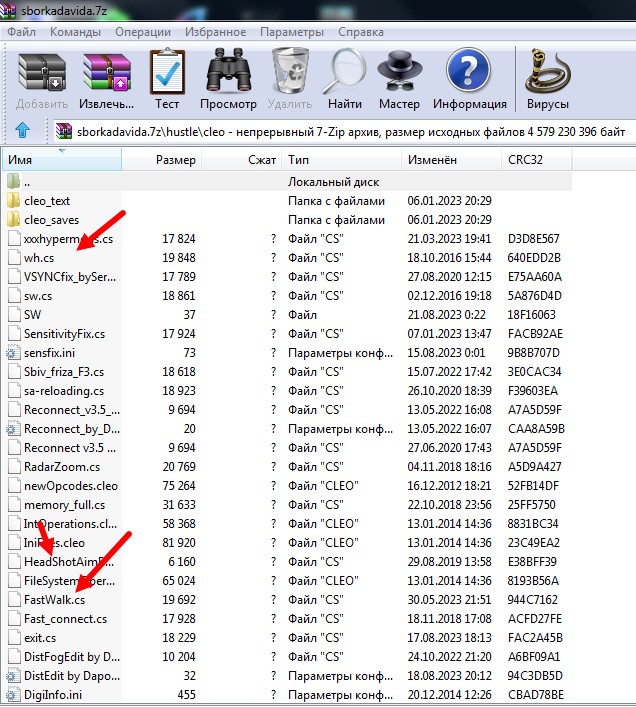The height and width of the screenshot is (707, 636).
Task: Open the View (Просмотр) binoculars icon
Action: (228, 74)
